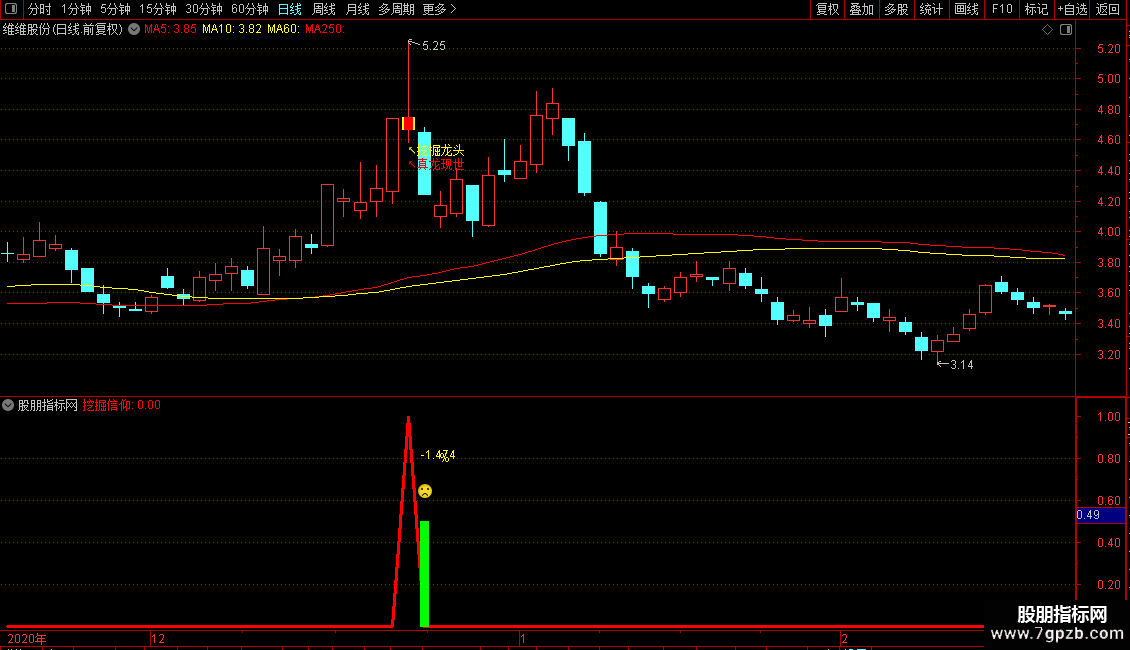Viewport: 1130px width, 650px height.
Task: Switch to 月线 monthly chart
Action: 357,9
